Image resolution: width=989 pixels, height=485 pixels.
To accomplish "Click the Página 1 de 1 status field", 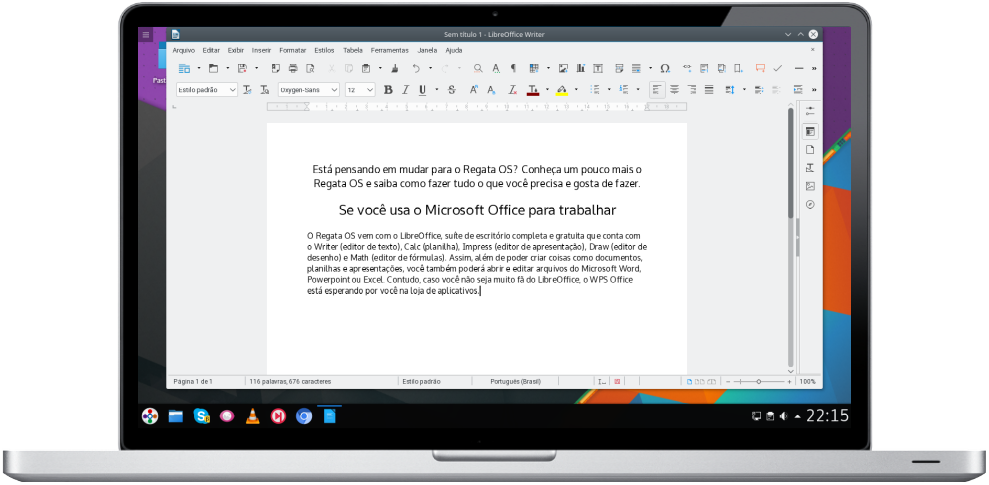I will tap(193, 382).
